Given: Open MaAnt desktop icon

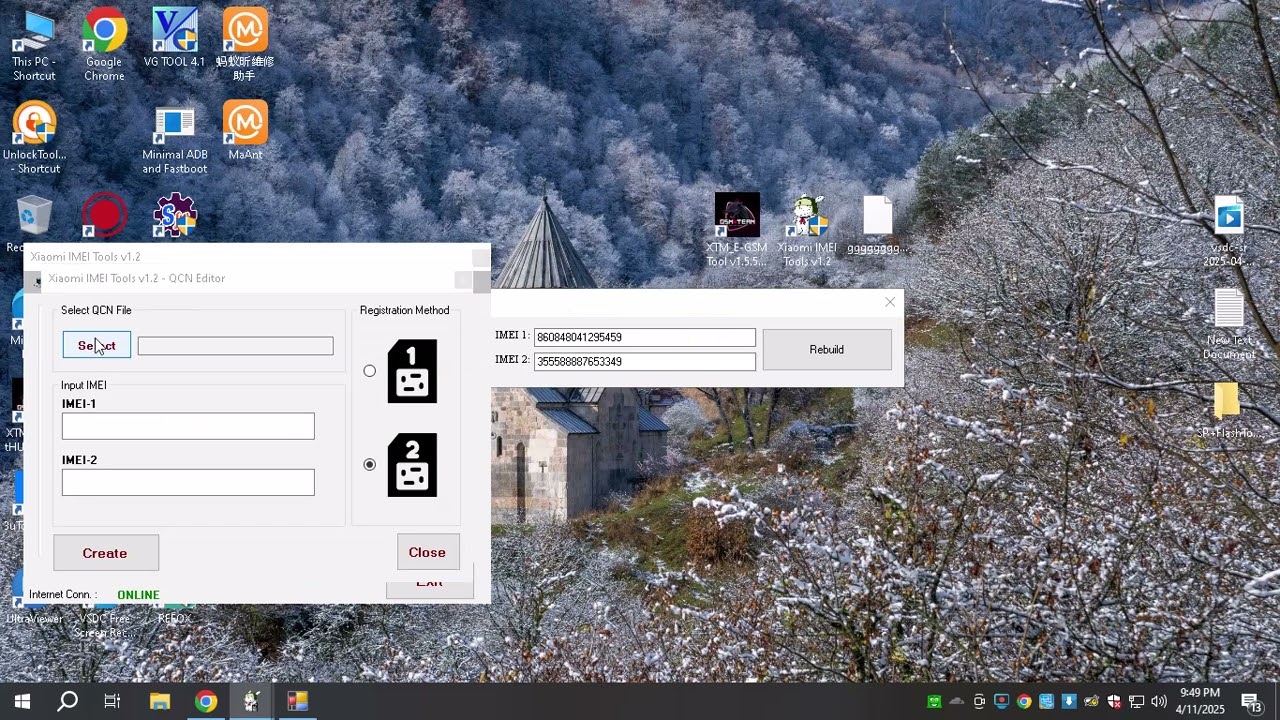Looking at the screenshot, I should pos(245,130).
